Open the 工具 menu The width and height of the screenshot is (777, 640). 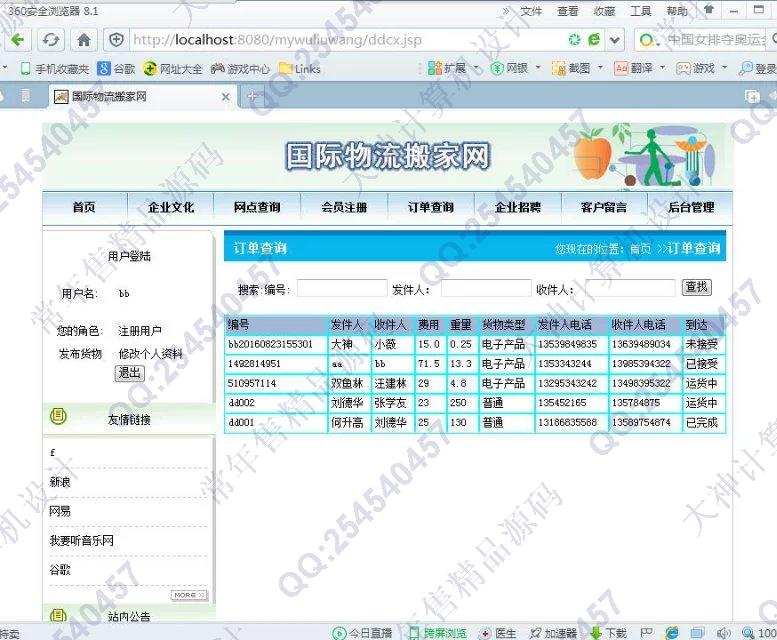point(640,11)
